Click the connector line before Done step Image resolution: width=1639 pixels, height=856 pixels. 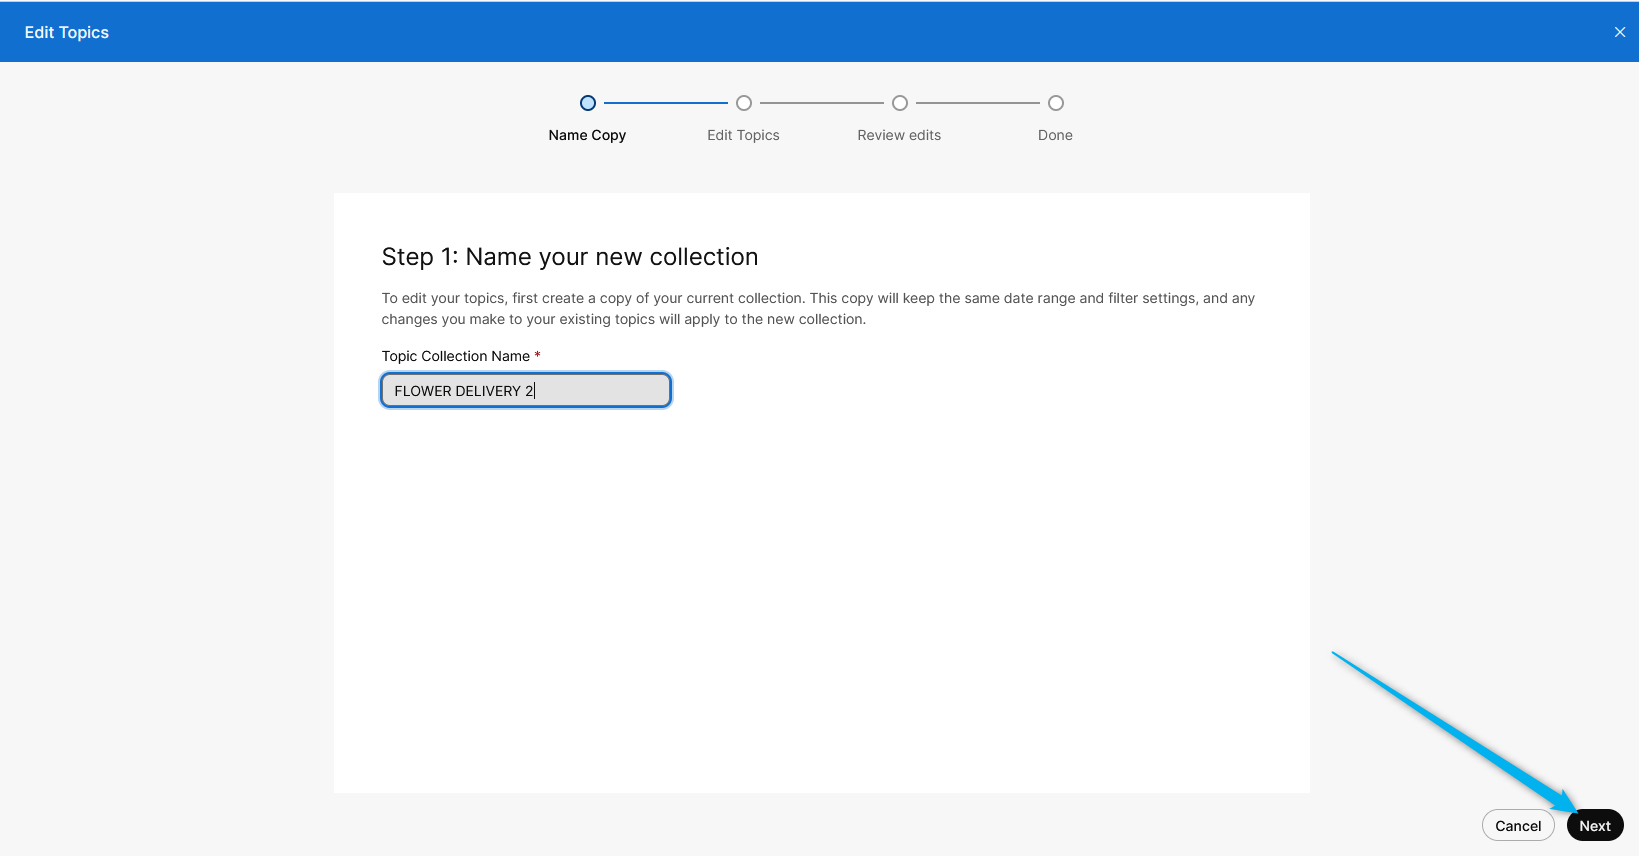click(x=978, y=103)
